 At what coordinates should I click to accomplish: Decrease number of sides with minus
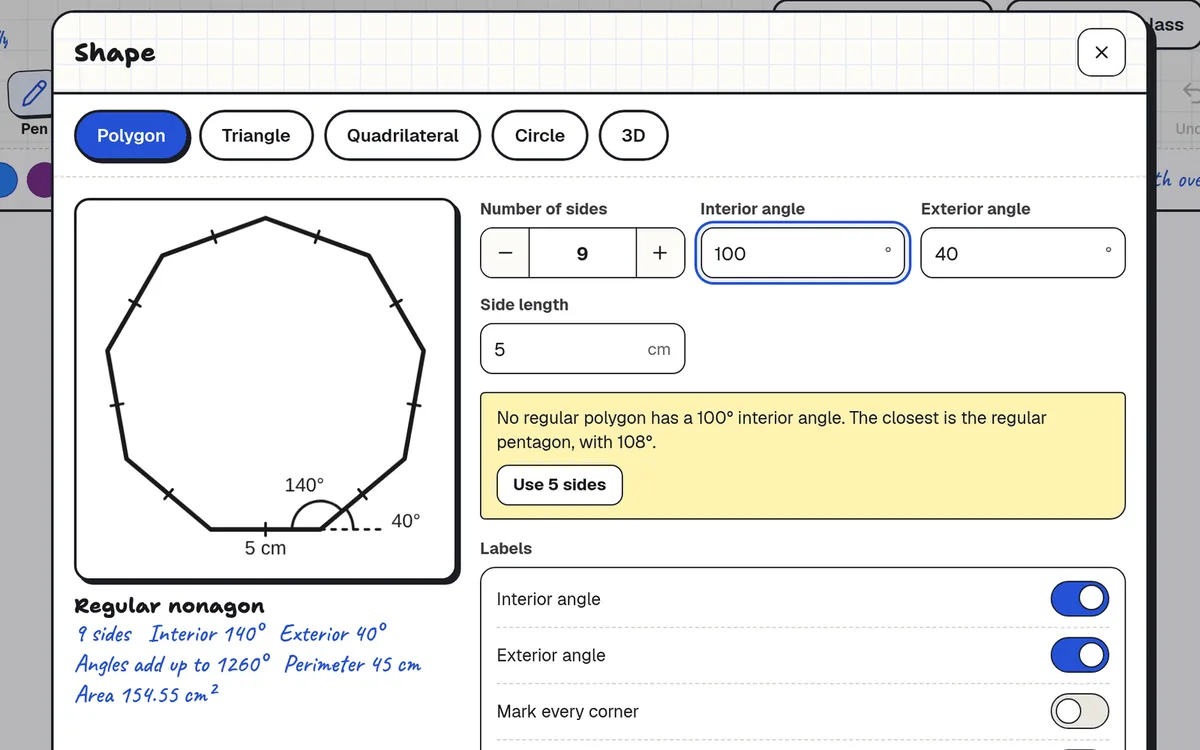tap(505, 253)
